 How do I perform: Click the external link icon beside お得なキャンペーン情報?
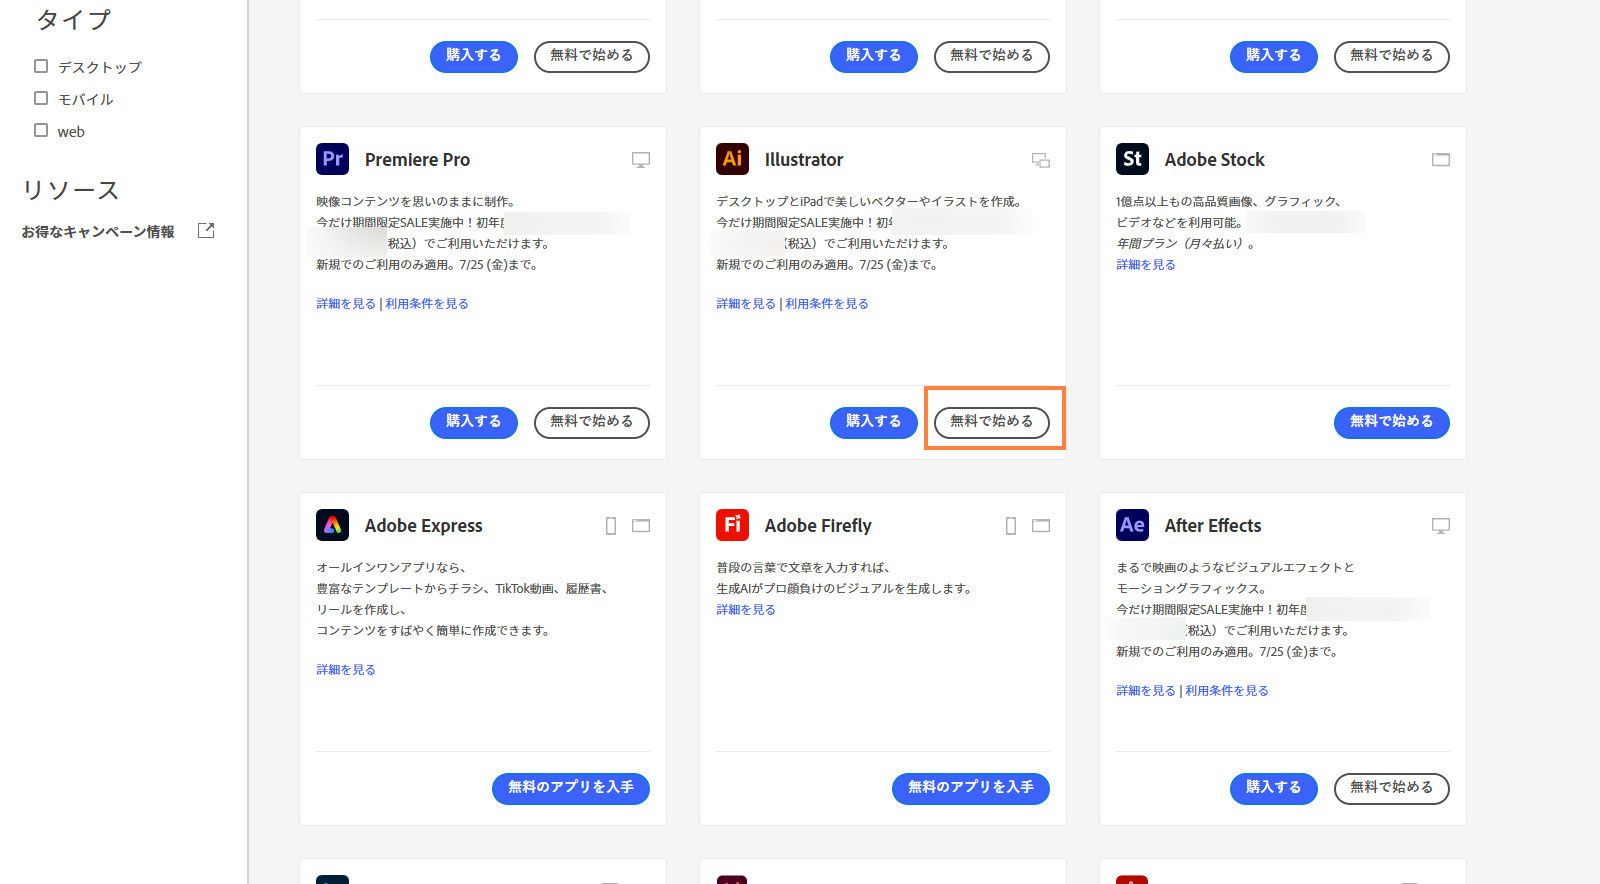[206, 231]
